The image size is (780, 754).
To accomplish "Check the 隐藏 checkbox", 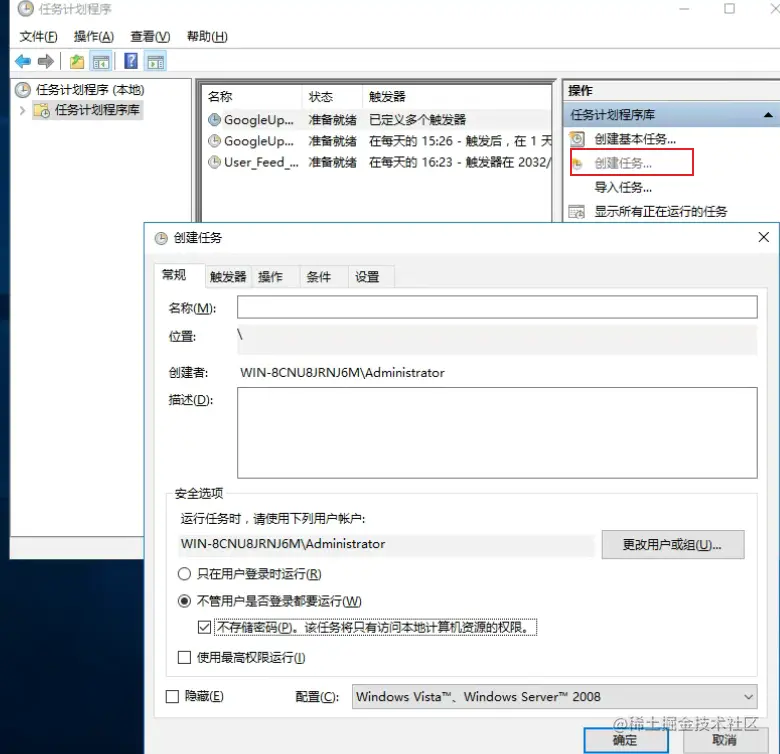I will [x=172, y=696].
